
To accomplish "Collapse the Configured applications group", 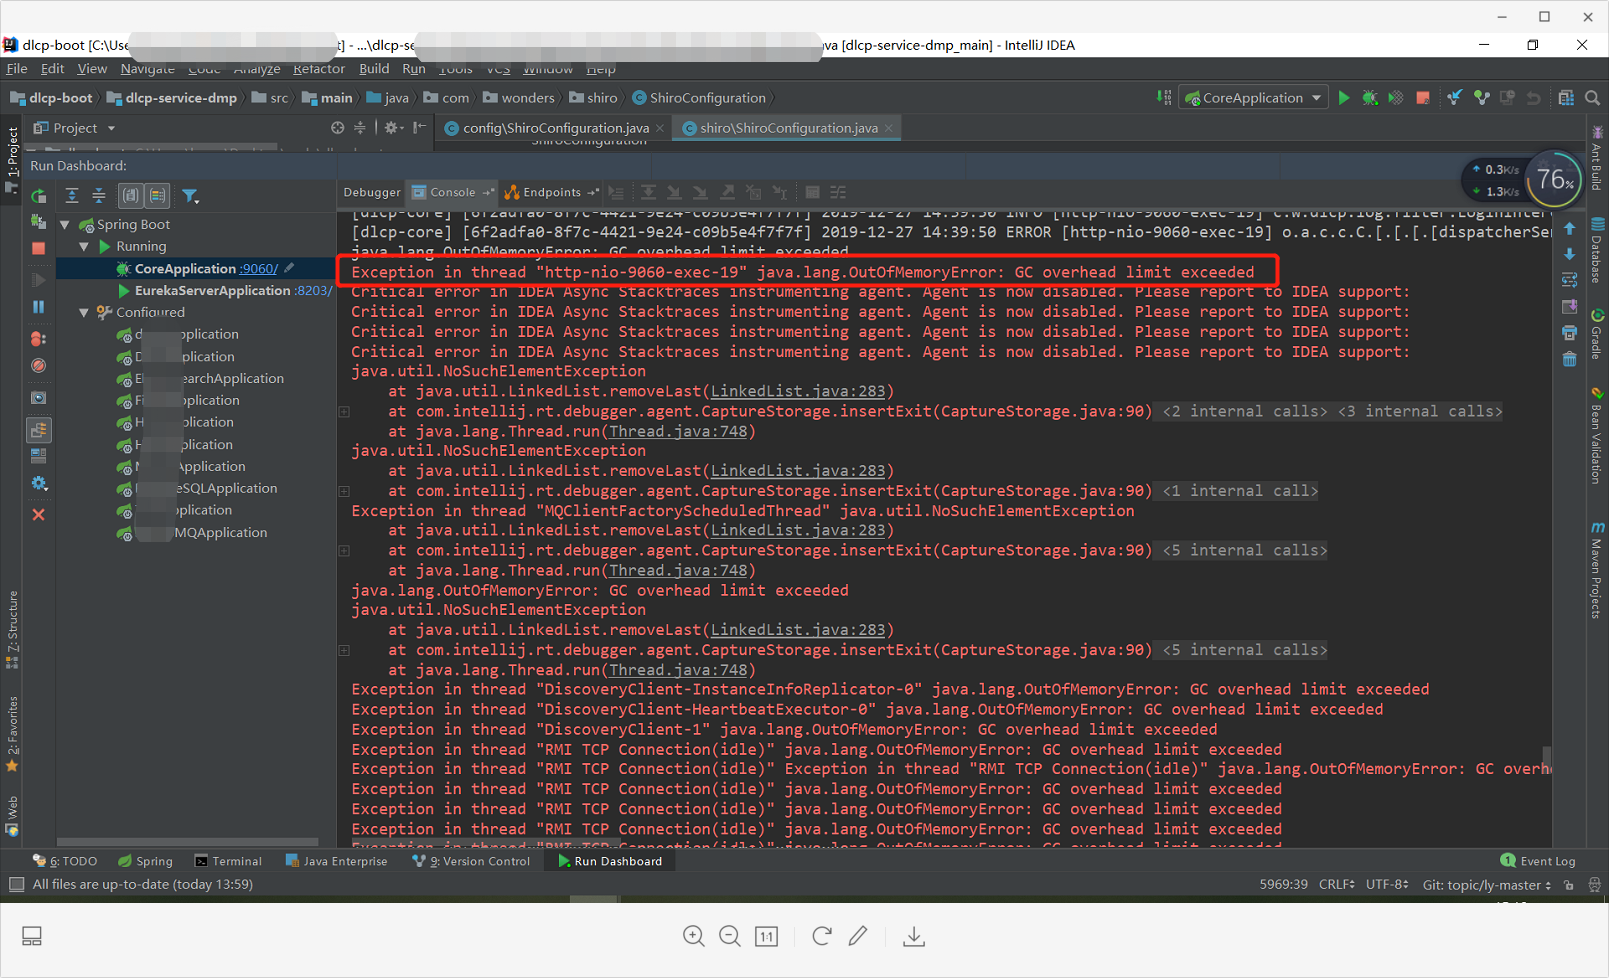I will 85,312.
